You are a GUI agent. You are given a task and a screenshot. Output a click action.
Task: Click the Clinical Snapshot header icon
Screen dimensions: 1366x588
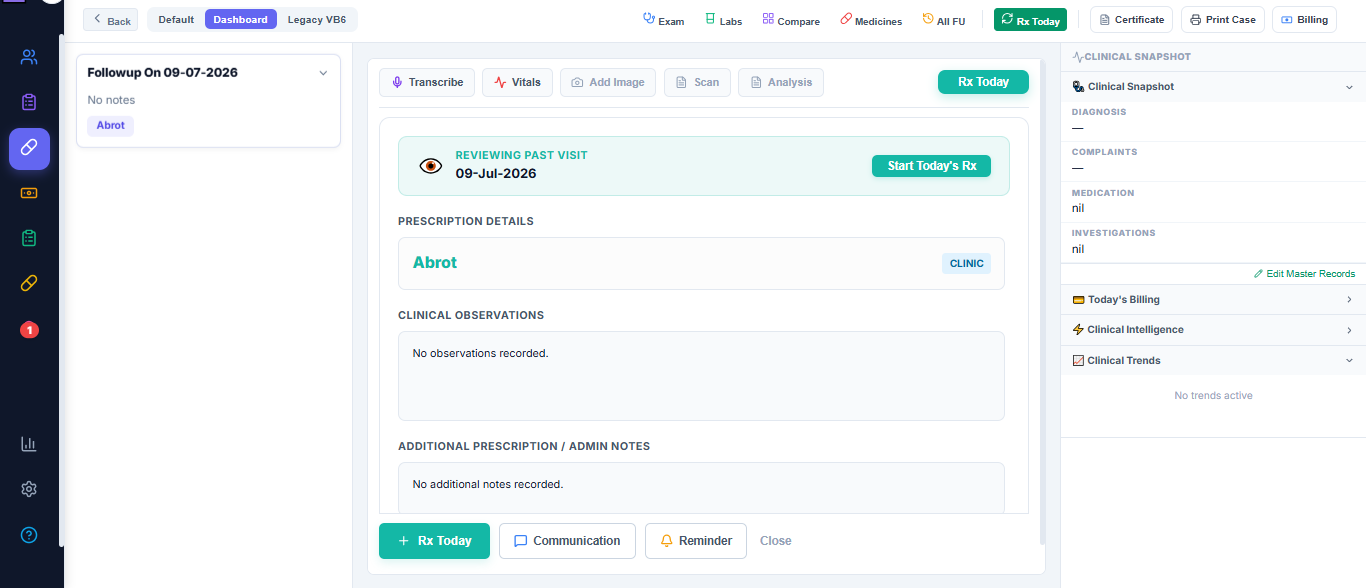coord(1078,87)
